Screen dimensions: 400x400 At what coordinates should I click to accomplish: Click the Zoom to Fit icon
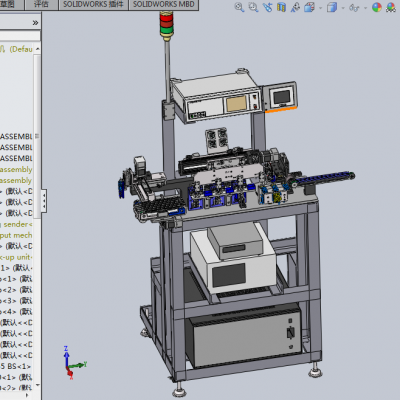point(239,7)
